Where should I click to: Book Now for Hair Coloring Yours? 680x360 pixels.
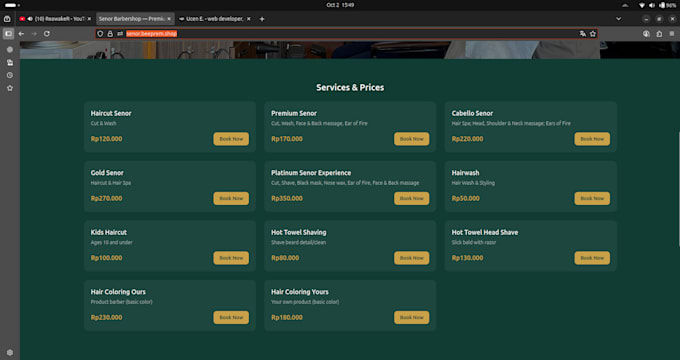pos(412,317)
